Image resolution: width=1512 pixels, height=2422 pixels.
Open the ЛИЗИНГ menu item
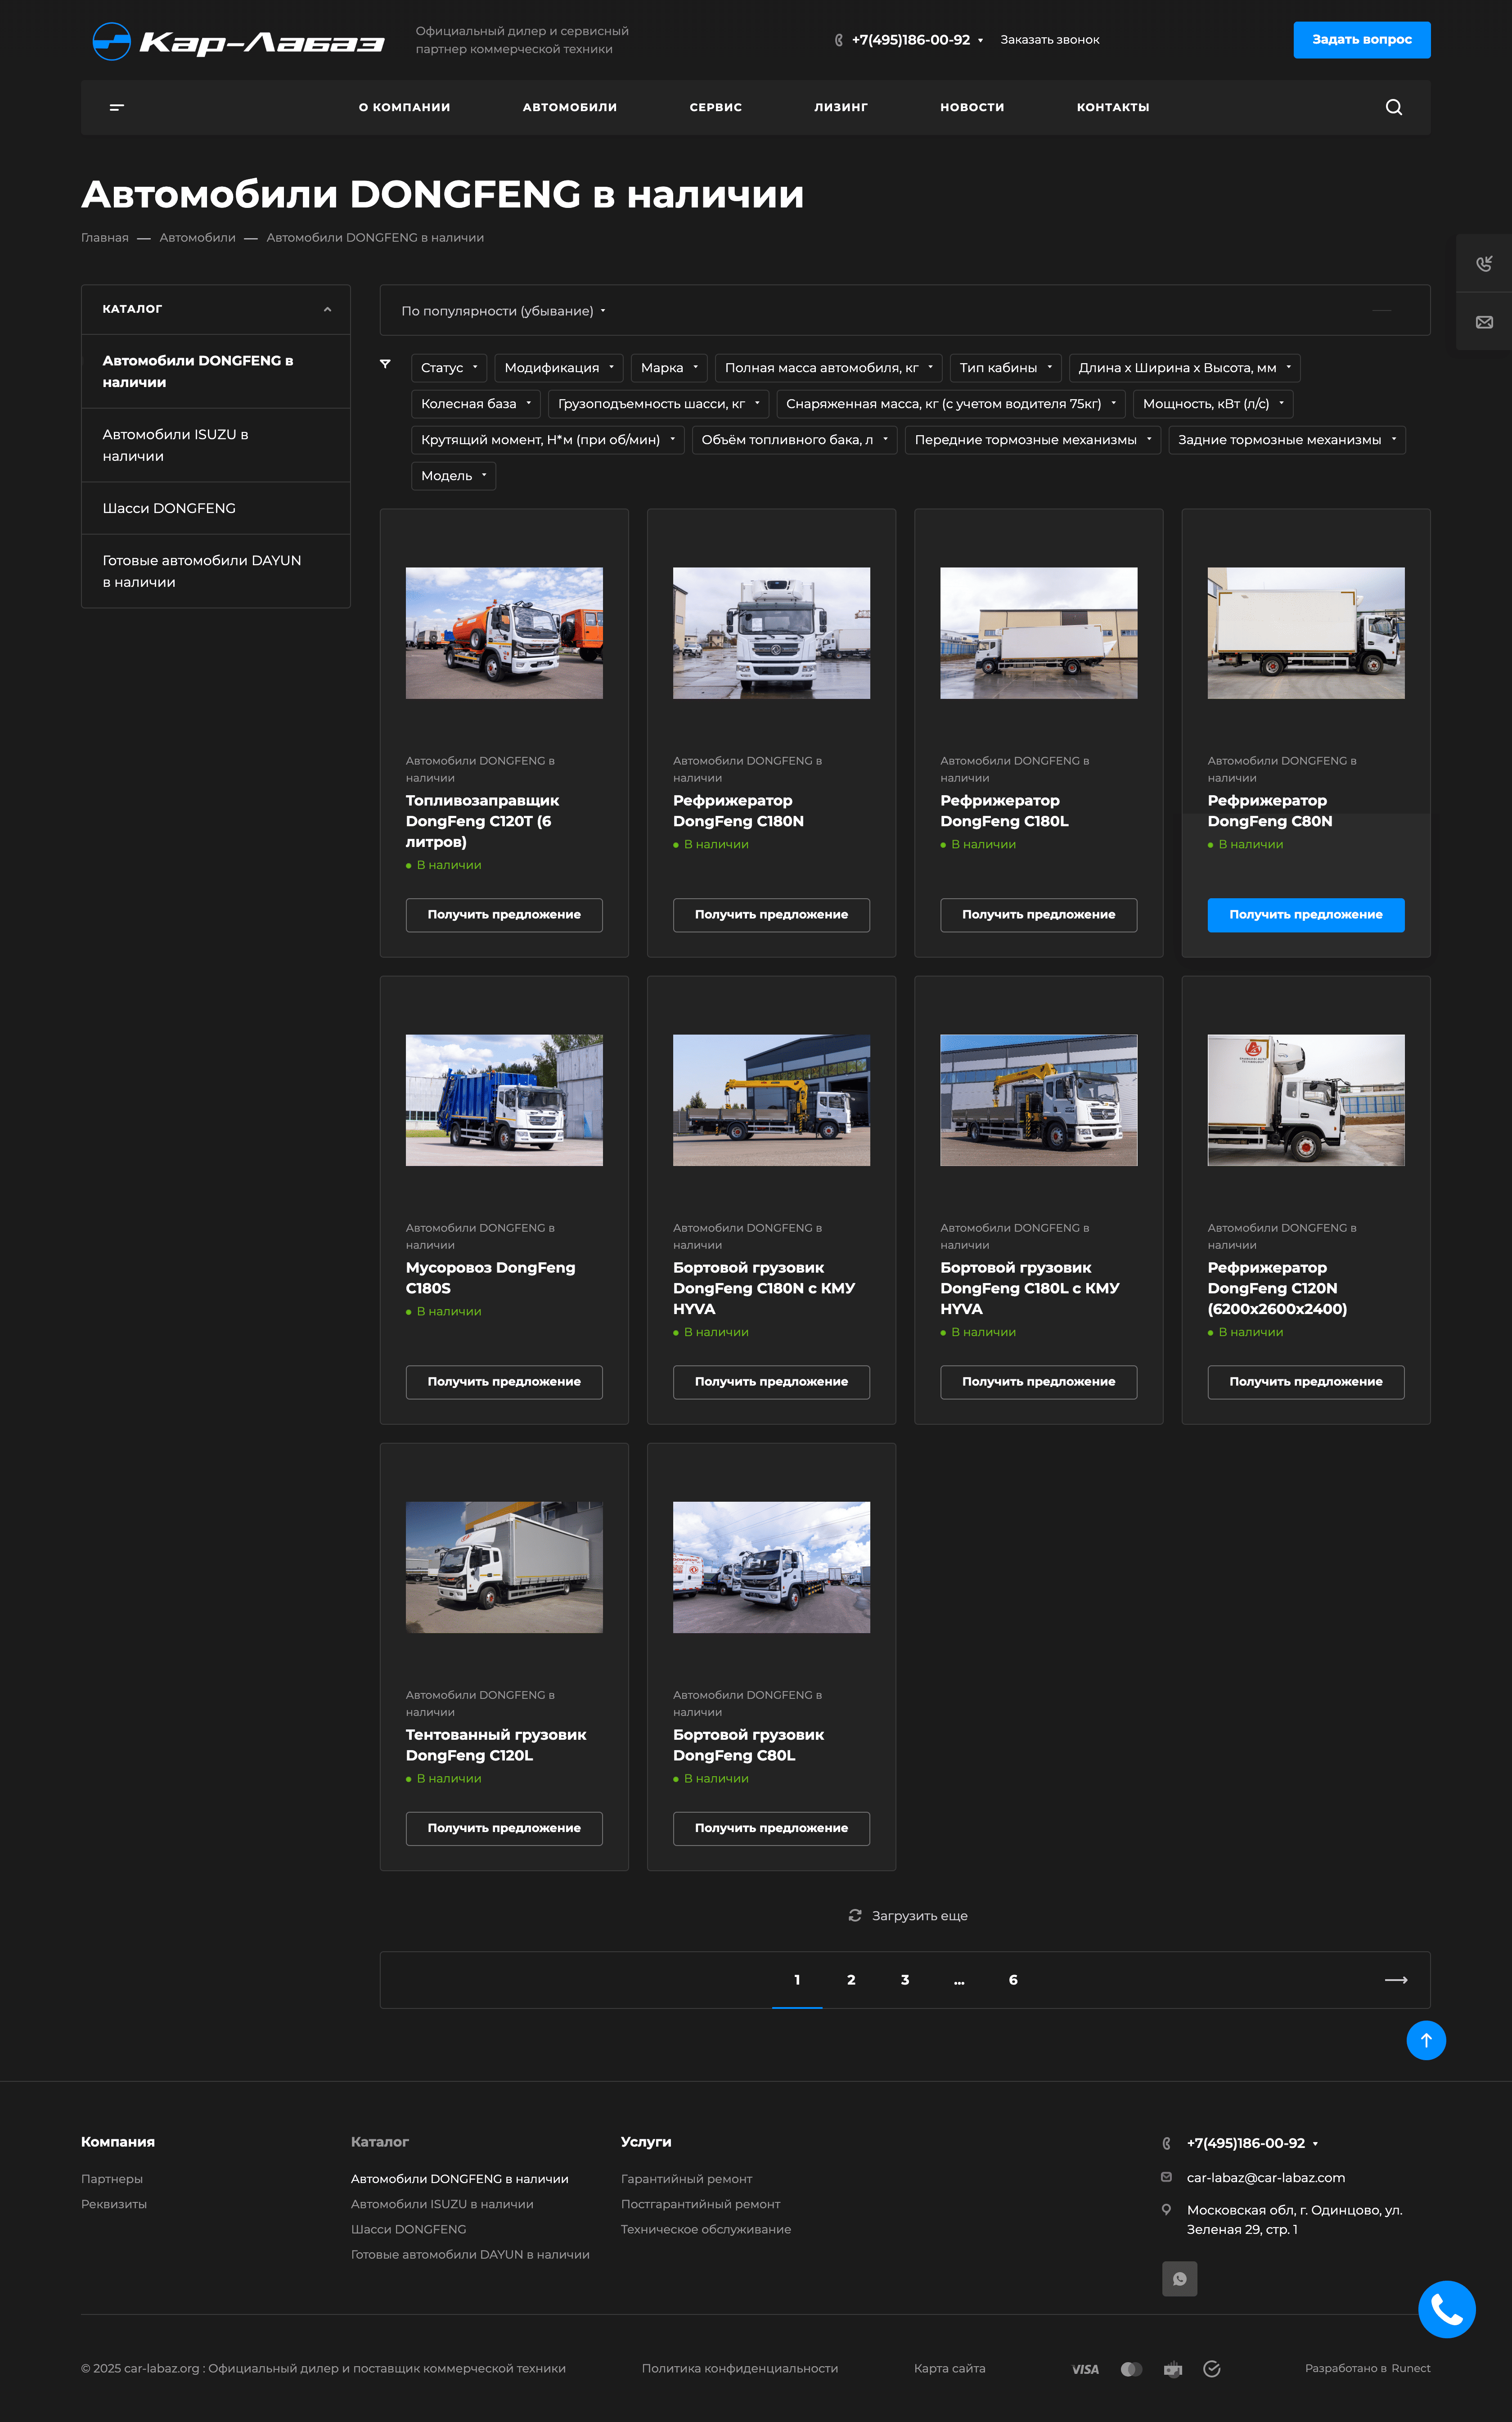coord(841,107)
